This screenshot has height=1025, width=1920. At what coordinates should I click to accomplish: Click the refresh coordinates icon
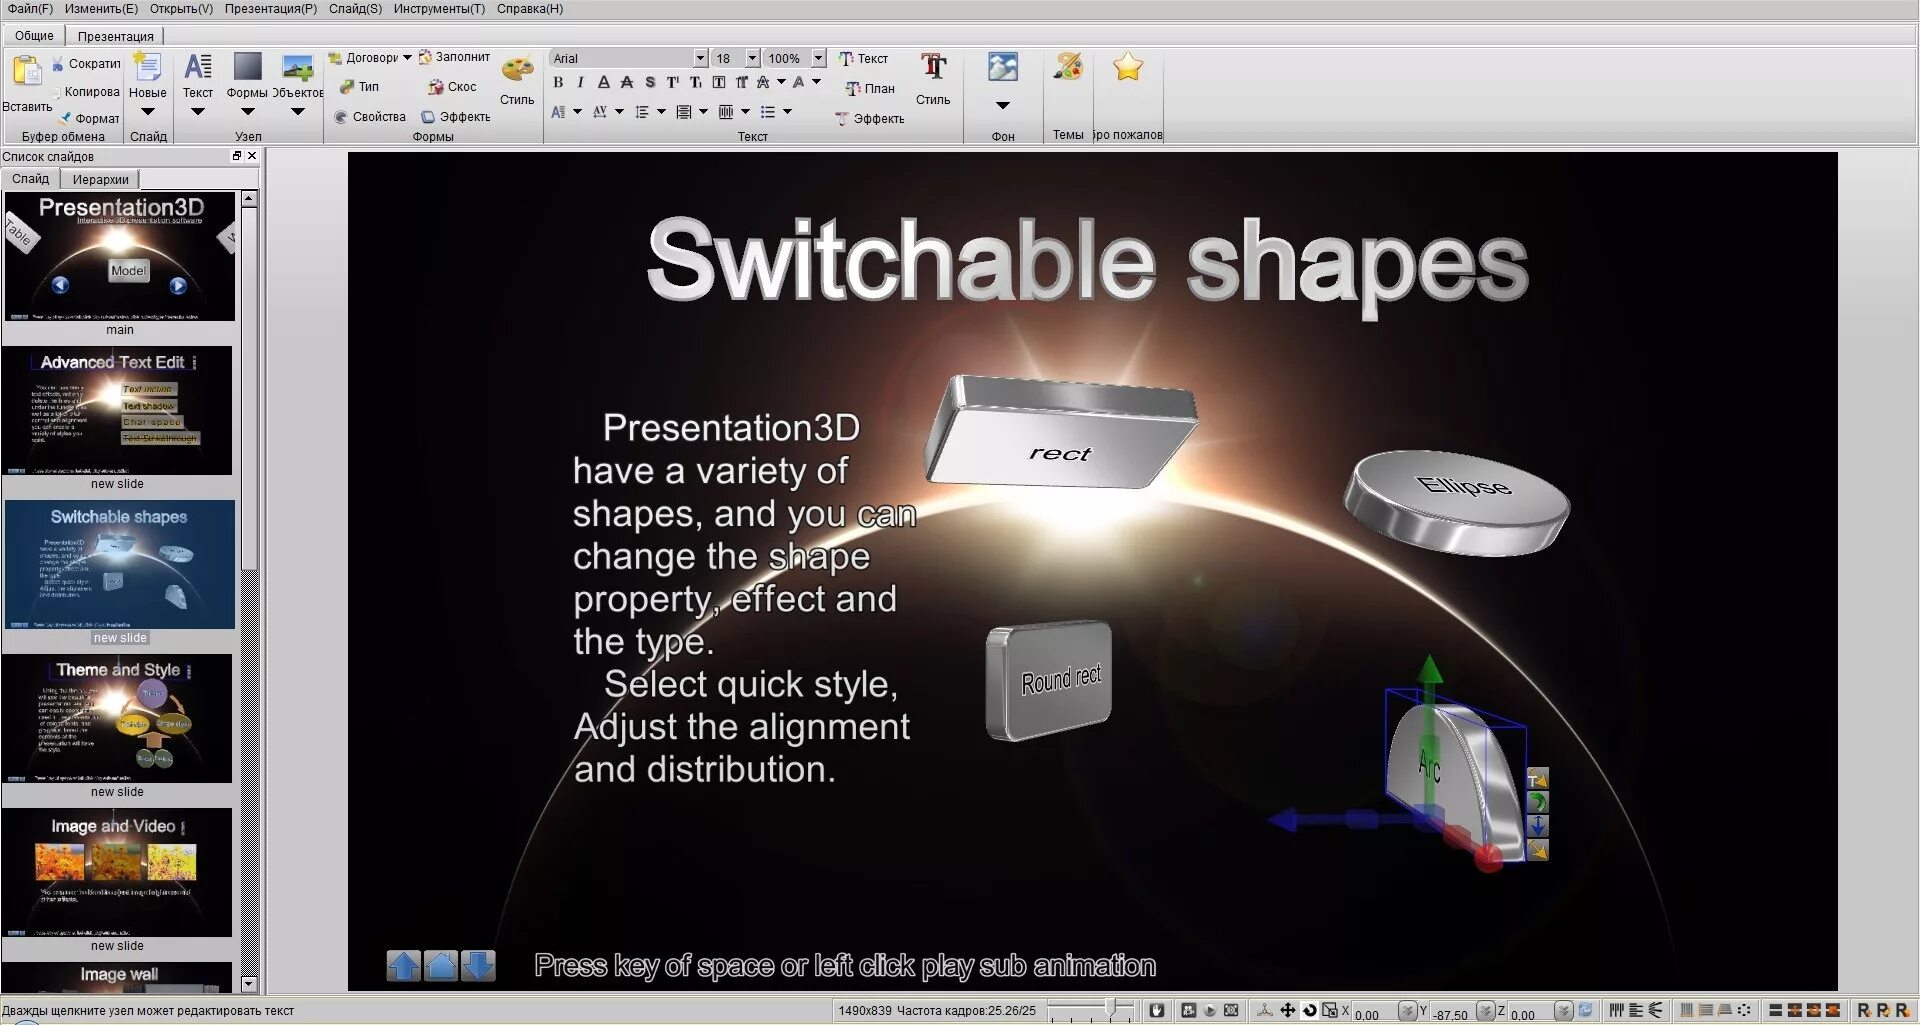pyautogui.click(x=1585, y=1011)
